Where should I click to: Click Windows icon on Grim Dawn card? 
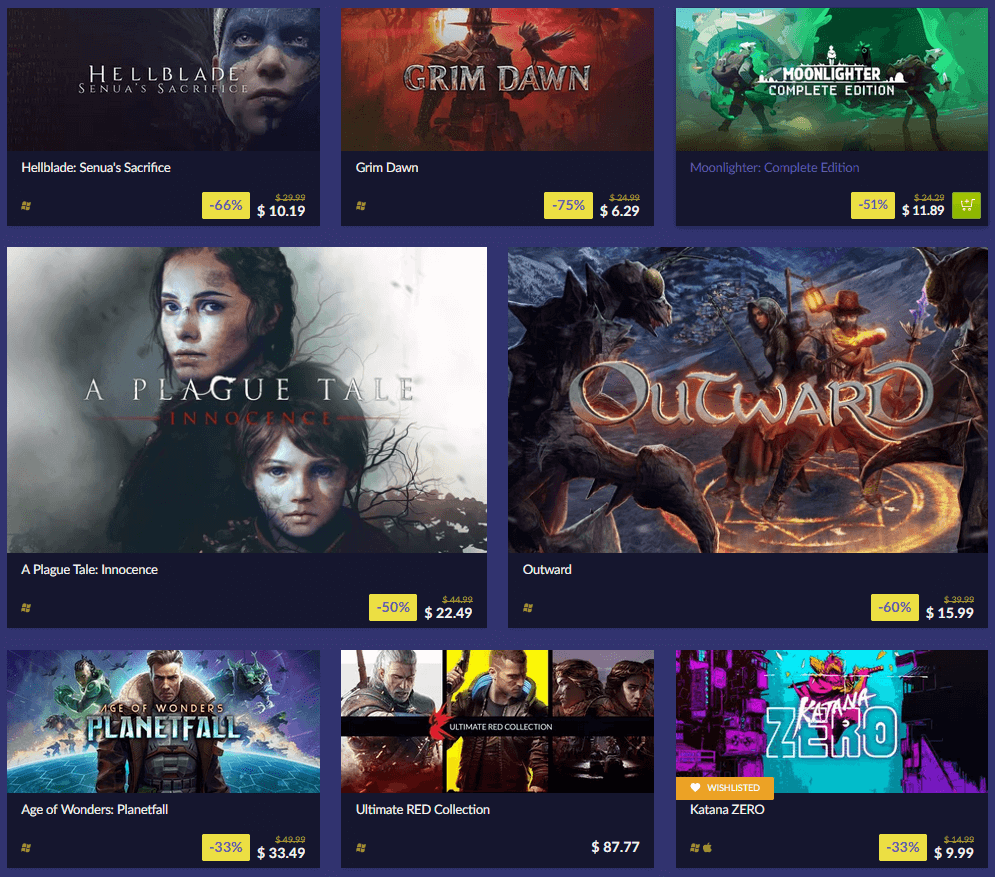360,206
